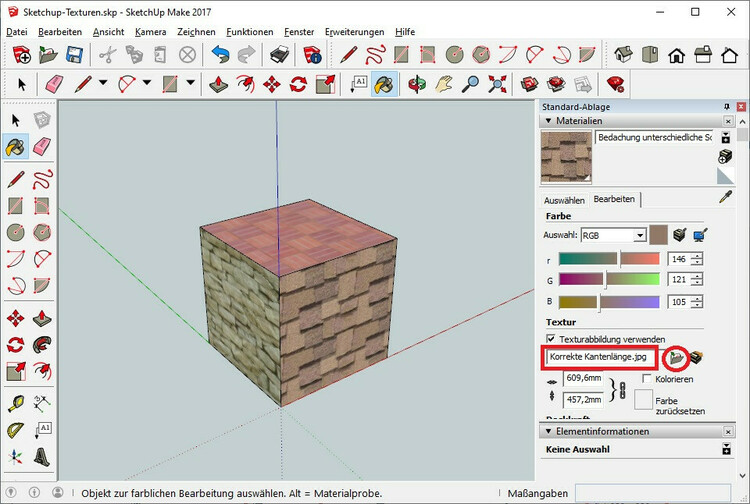Click the Undo arrow icon

coord(220,54)
